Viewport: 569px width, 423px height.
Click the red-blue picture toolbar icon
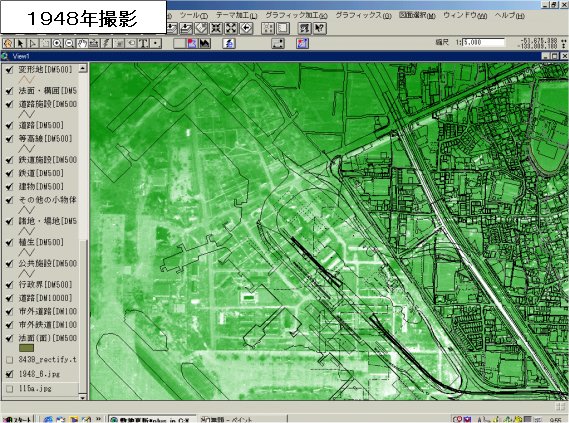point(192,44)
